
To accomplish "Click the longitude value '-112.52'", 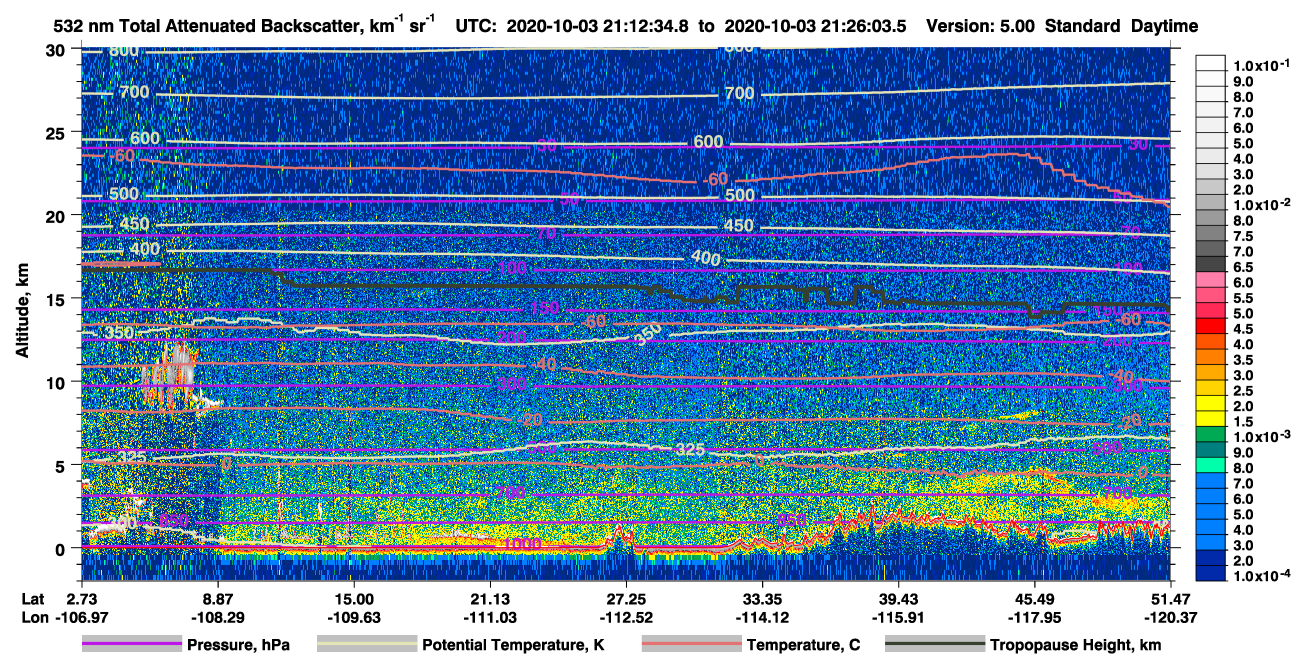I will pyautogui.click(x=626, y=617).
